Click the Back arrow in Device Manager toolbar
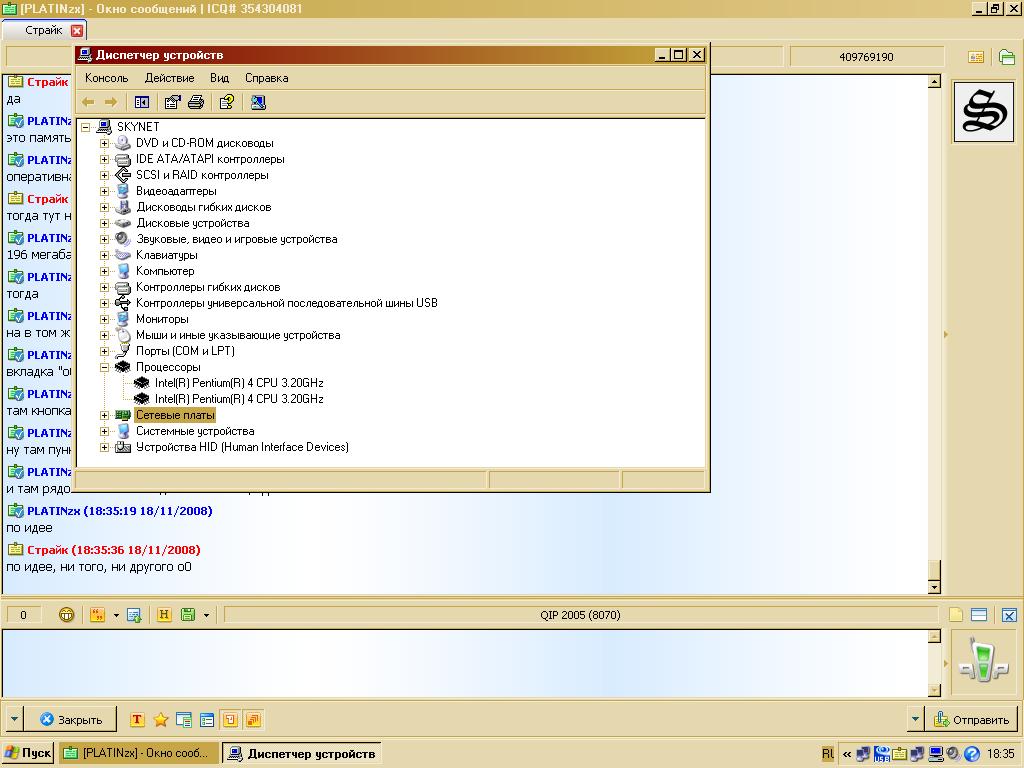The height and width of the screenshot is (768, 1024). coord(88,102)
